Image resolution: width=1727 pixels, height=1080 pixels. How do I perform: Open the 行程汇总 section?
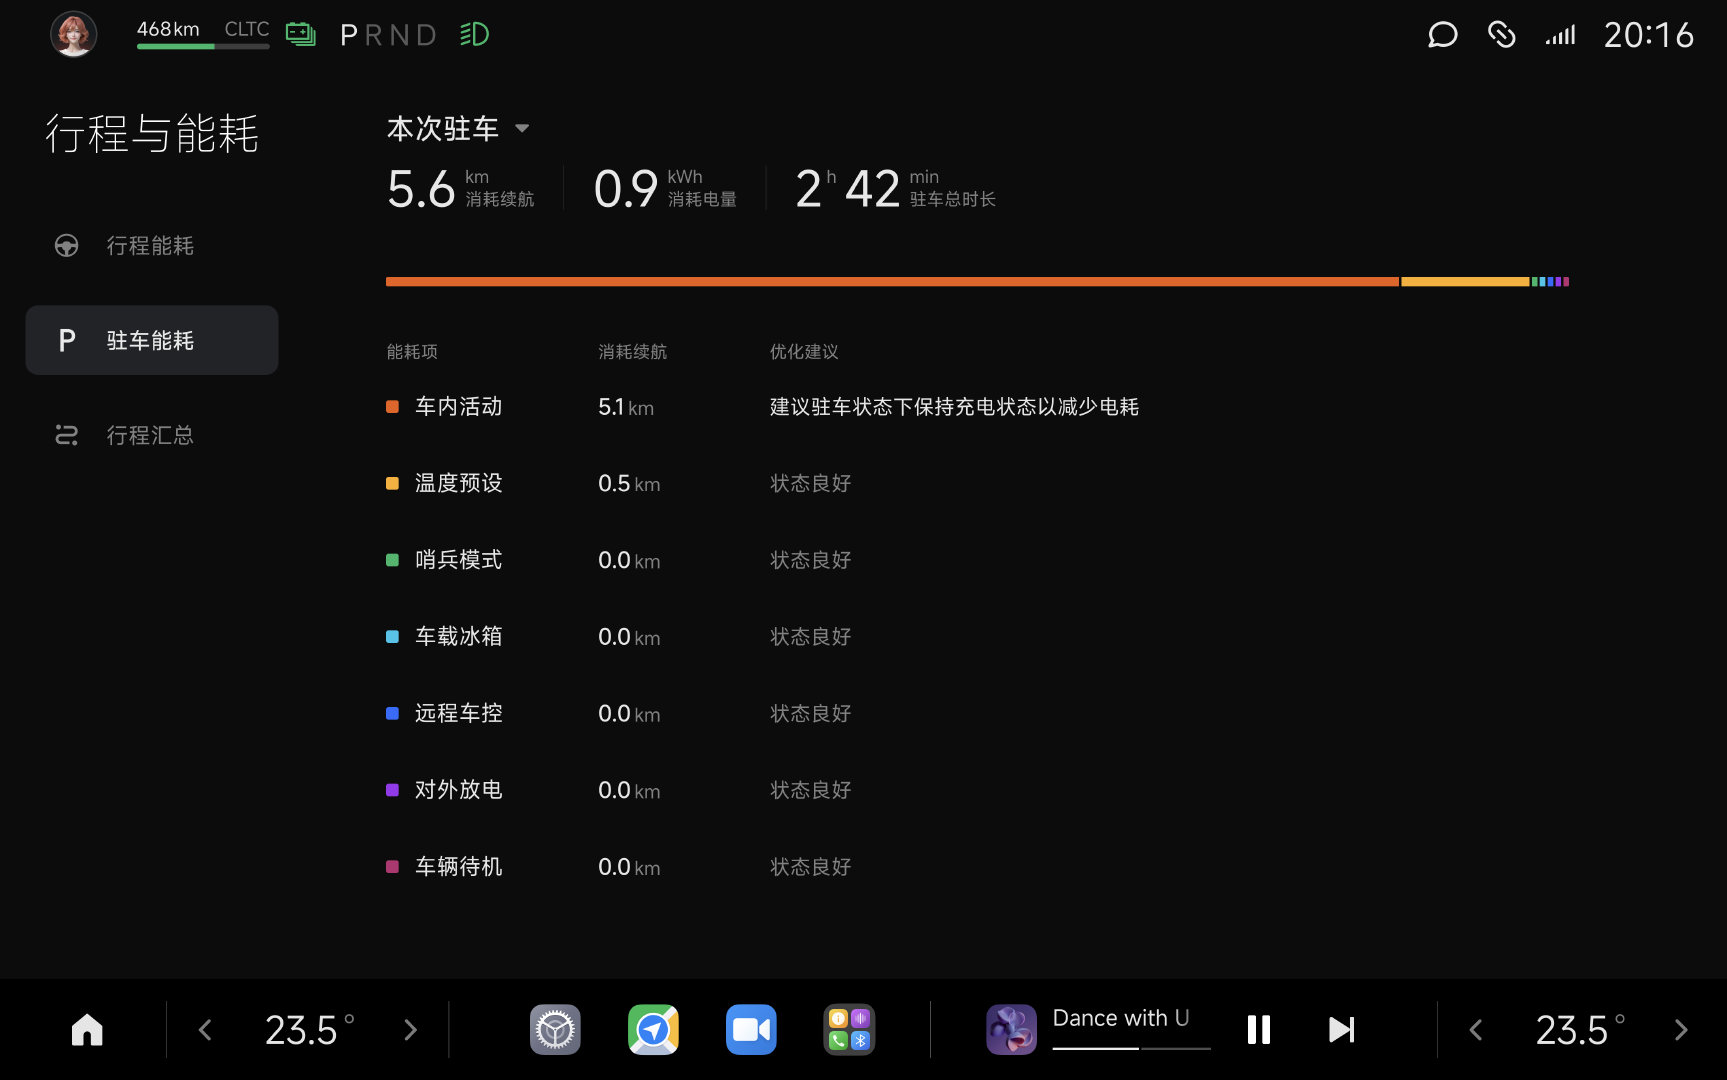click(x=150, y=435)
